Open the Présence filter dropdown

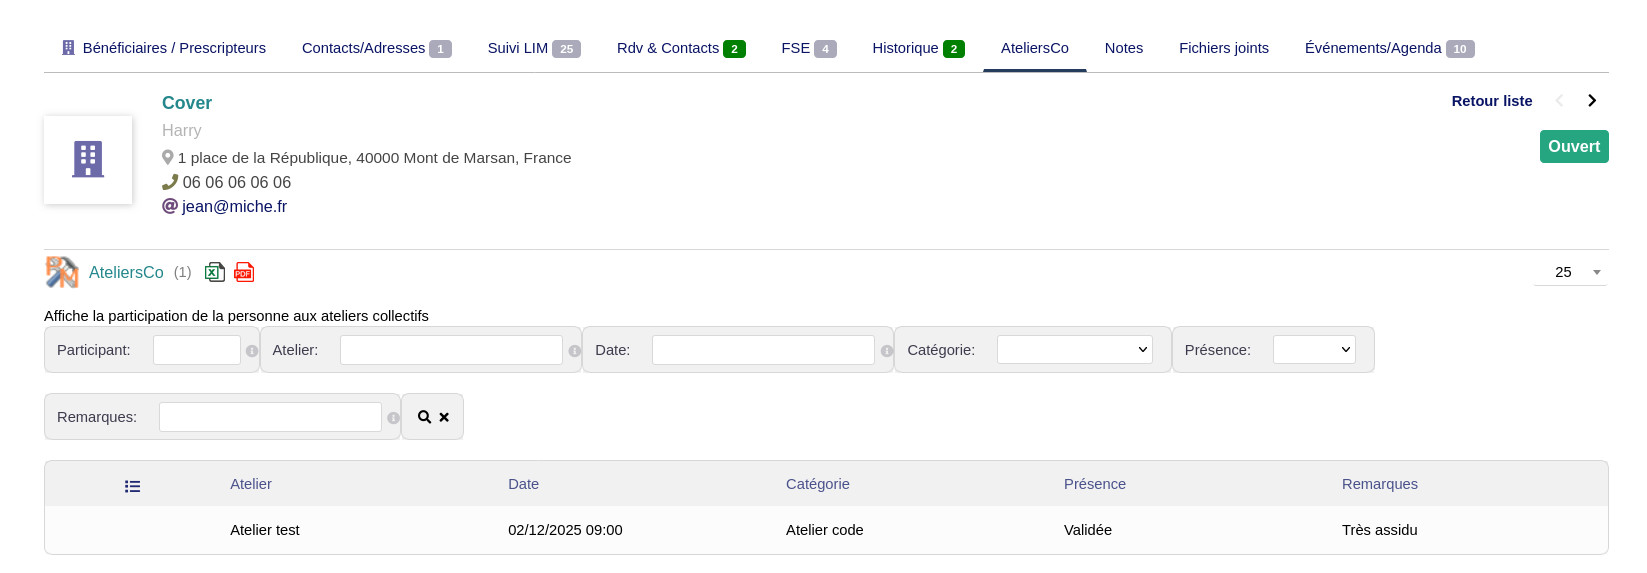click(x=1313, y=350)
